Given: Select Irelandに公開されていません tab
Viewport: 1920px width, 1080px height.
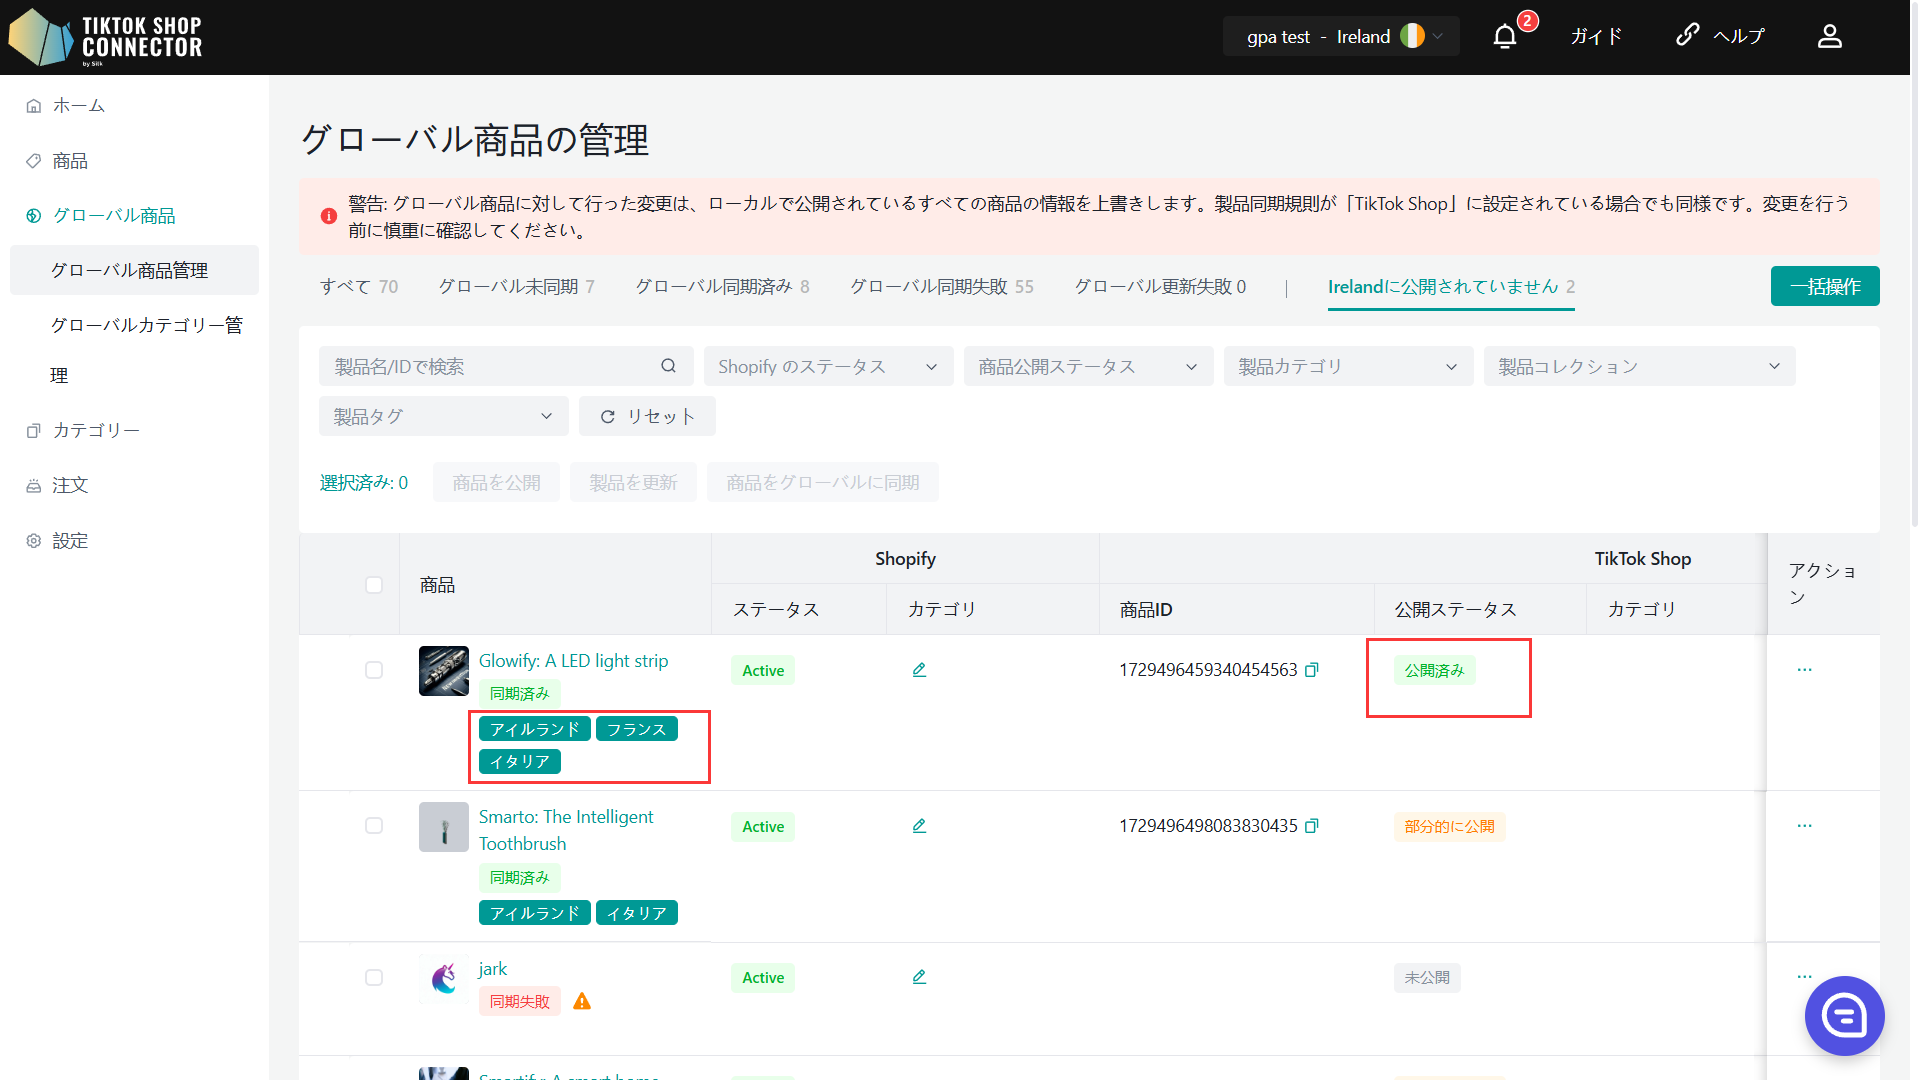Looking at the screenshot, I should pos(1451,287).
